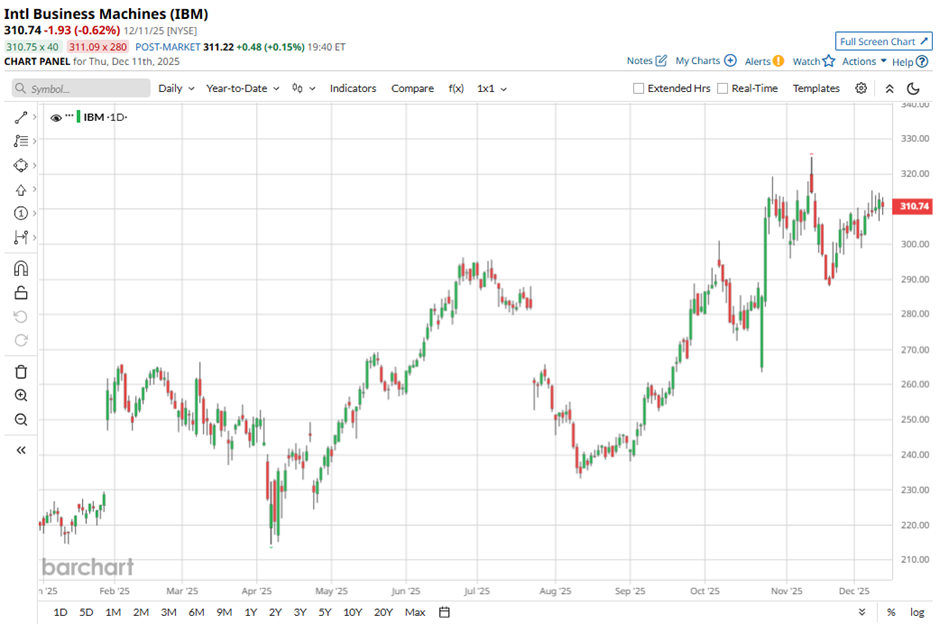Open the 1x1 layout dropdown

tap(491, 88)
